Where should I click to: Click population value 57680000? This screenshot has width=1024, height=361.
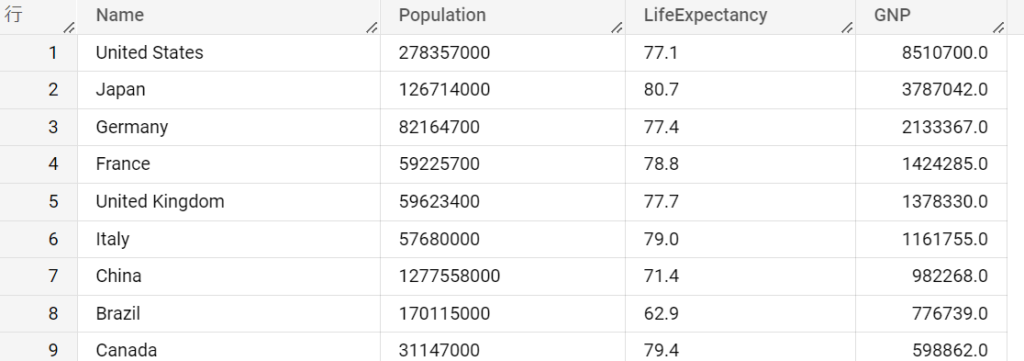coord(439,239)
